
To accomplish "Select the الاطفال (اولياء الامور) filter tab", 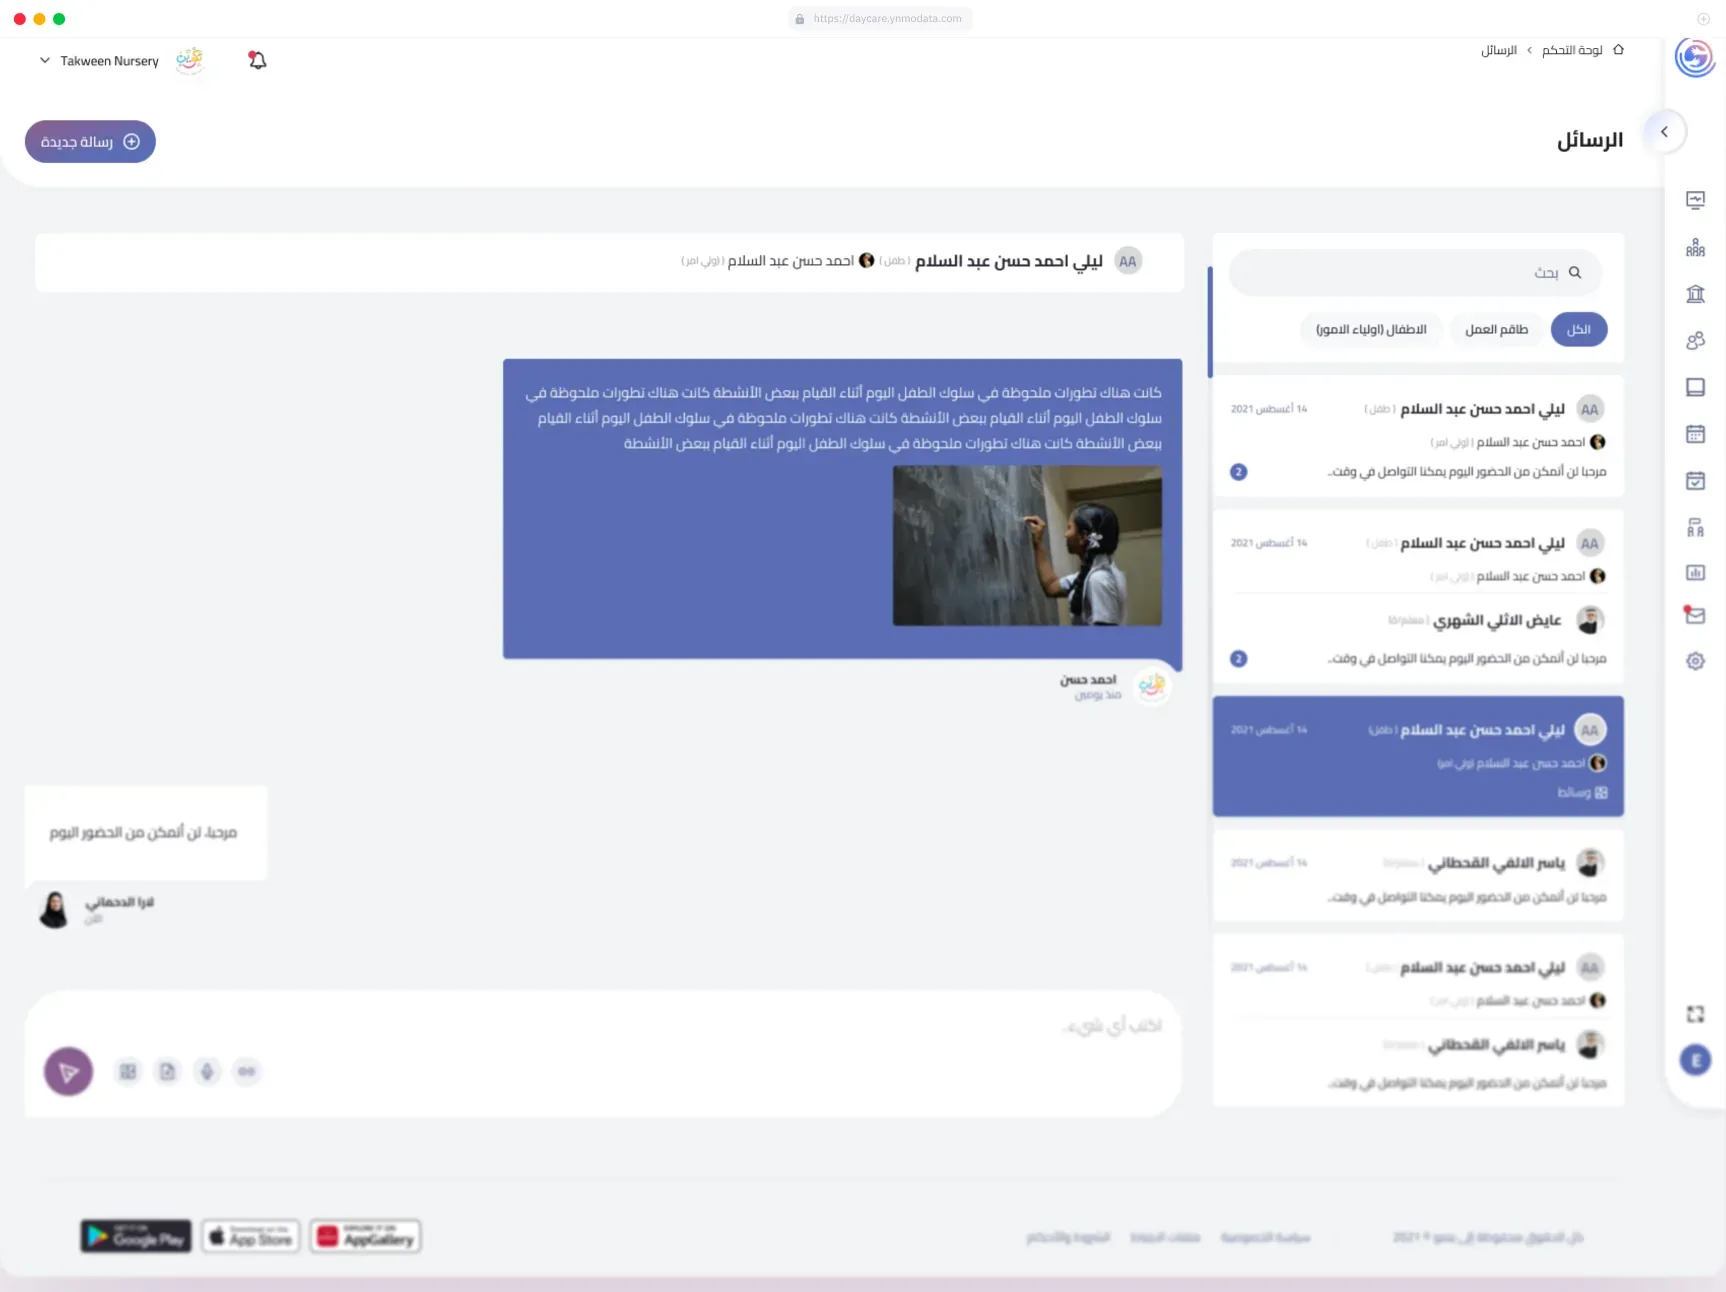I will tap(1371, 329).
